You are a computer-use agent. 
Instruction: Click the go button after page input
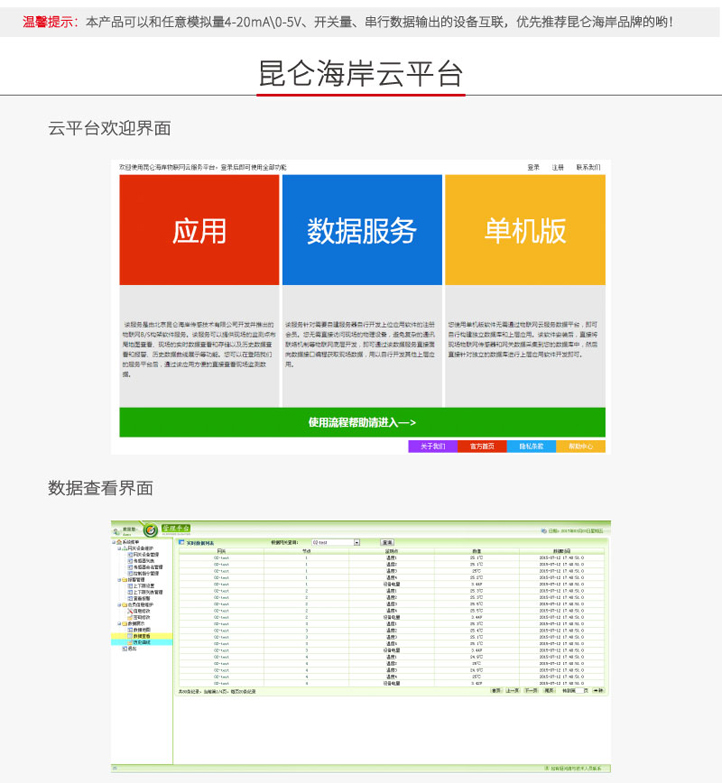(598, 691)
